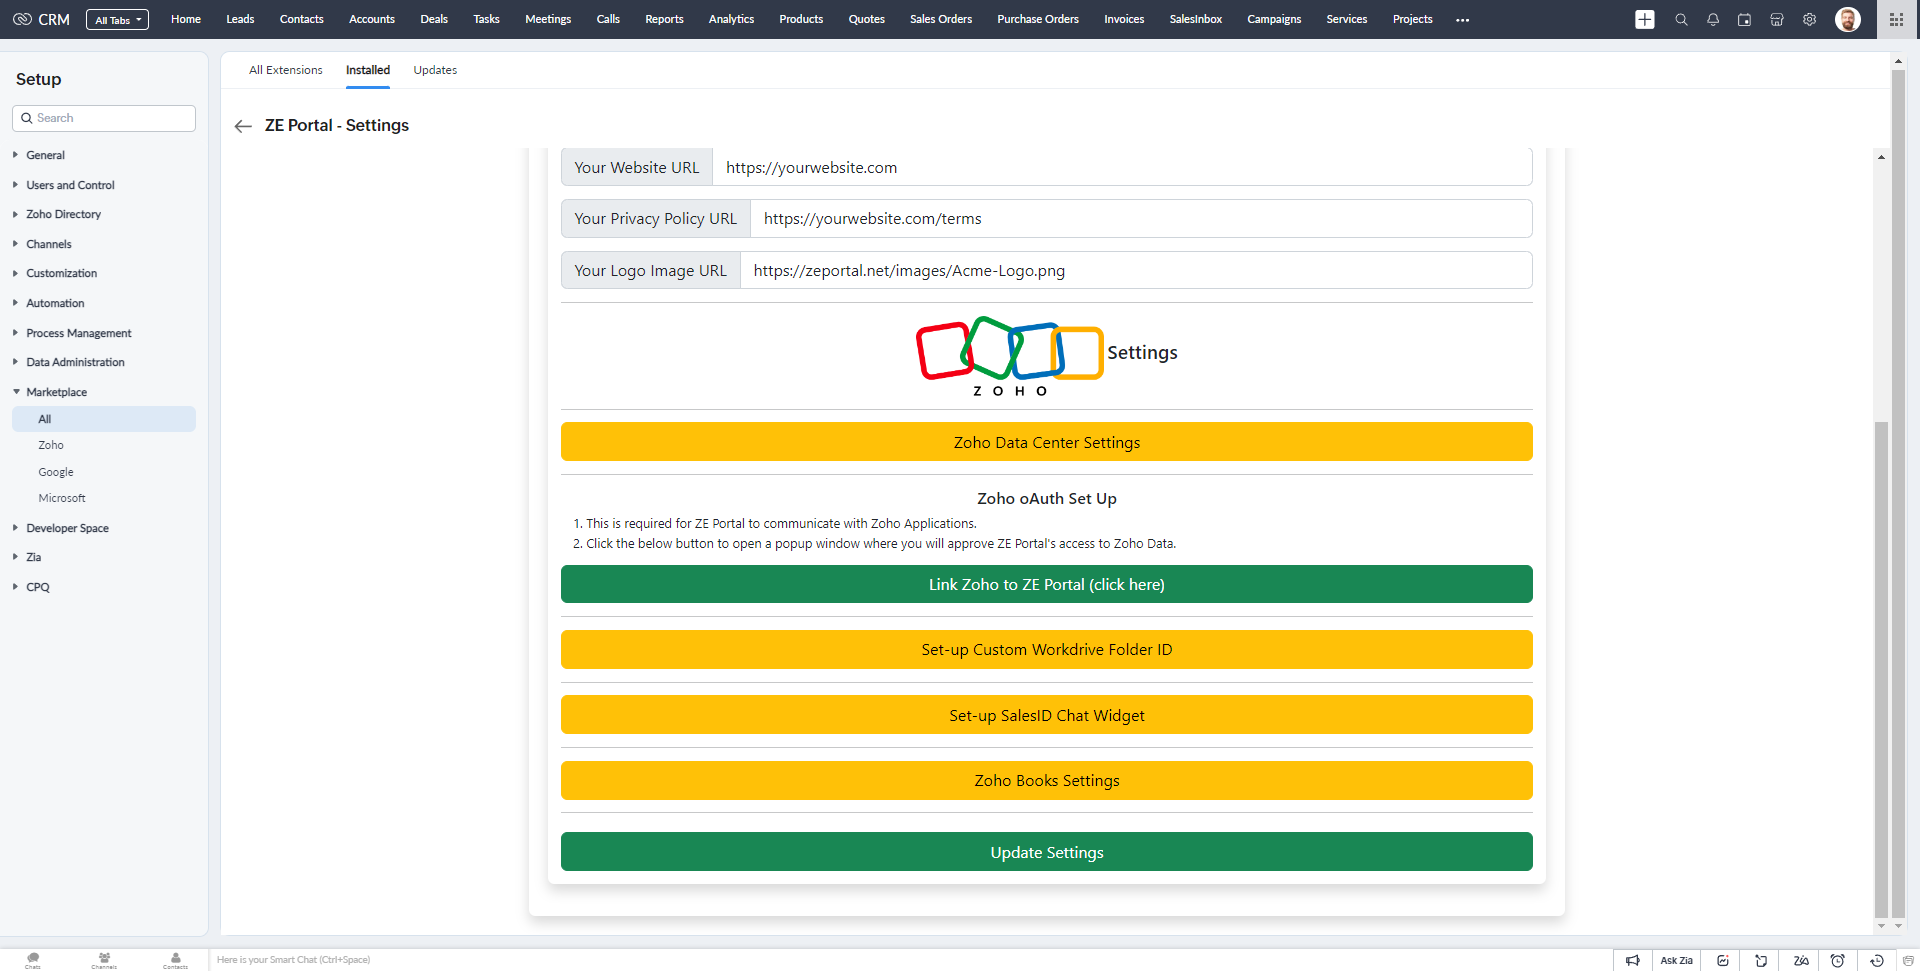Screen dimensions: 1920x971
Task: Expand the Developer Space section
Action: click(x=67, y=528)
